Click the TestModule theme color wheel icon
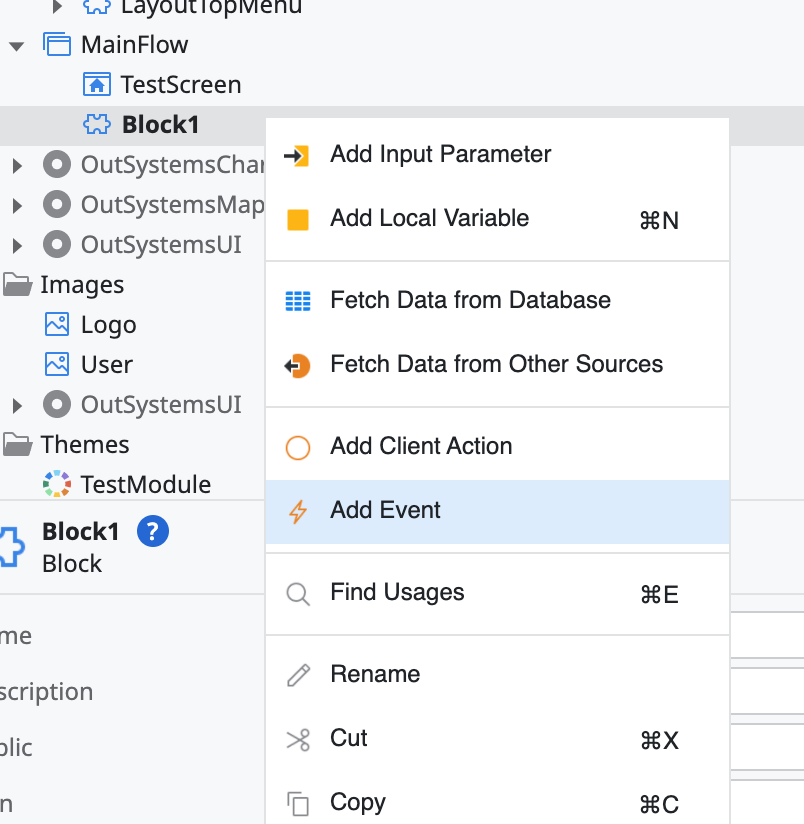Screen dimensions: 804x824 [x=57, y=484]
